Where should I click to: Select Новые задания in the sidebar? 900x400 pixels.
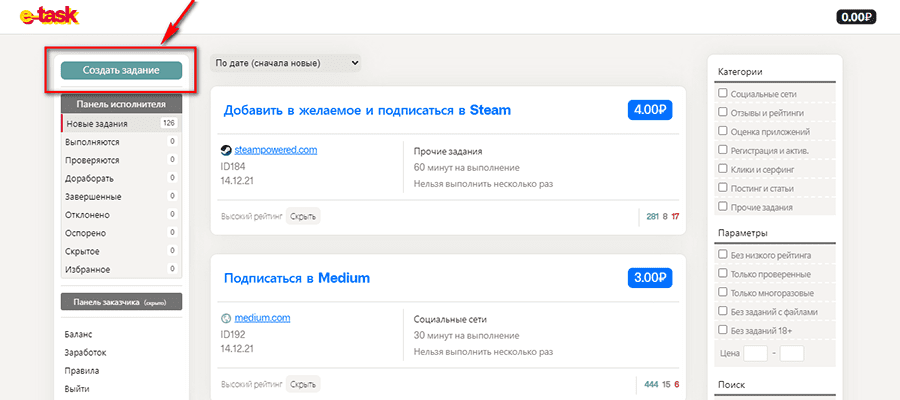point(97,124)
